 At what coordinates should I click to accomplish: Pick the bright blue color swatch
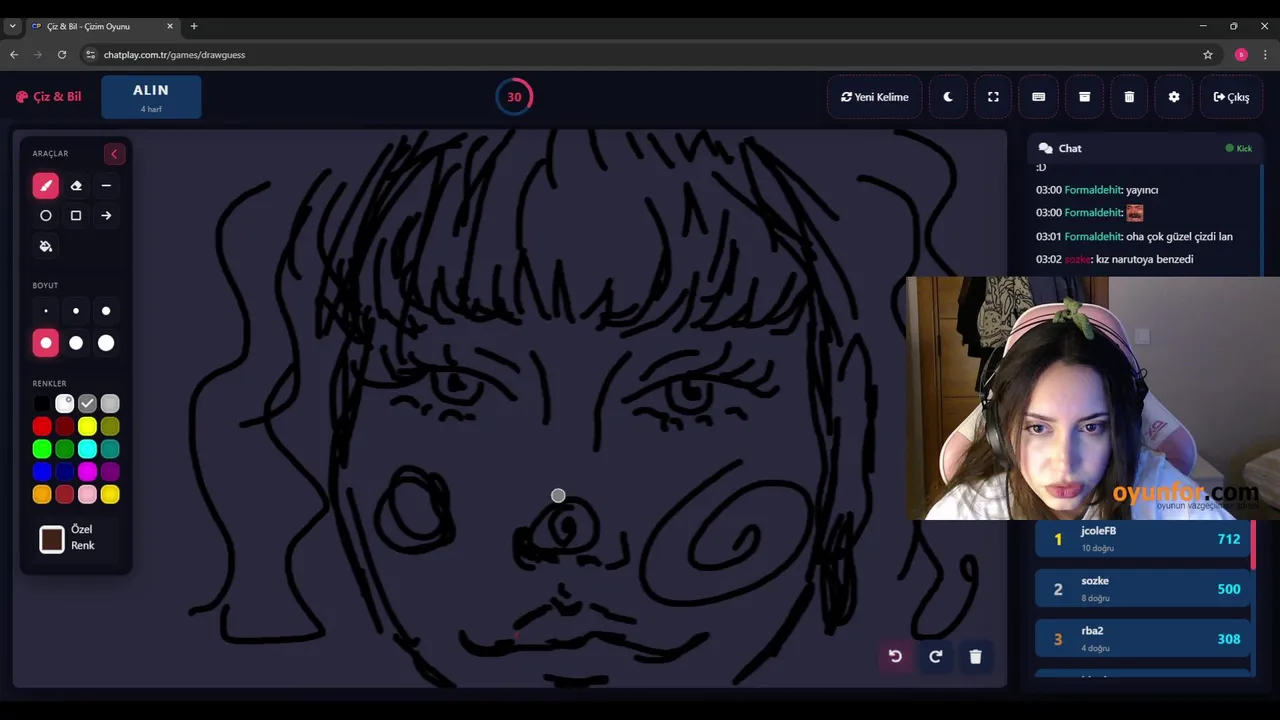[x=42, y=472]
